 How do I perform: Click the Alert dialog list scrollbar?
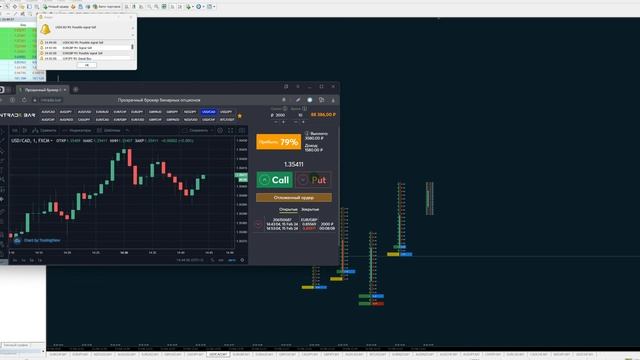(x=132, y=47)
